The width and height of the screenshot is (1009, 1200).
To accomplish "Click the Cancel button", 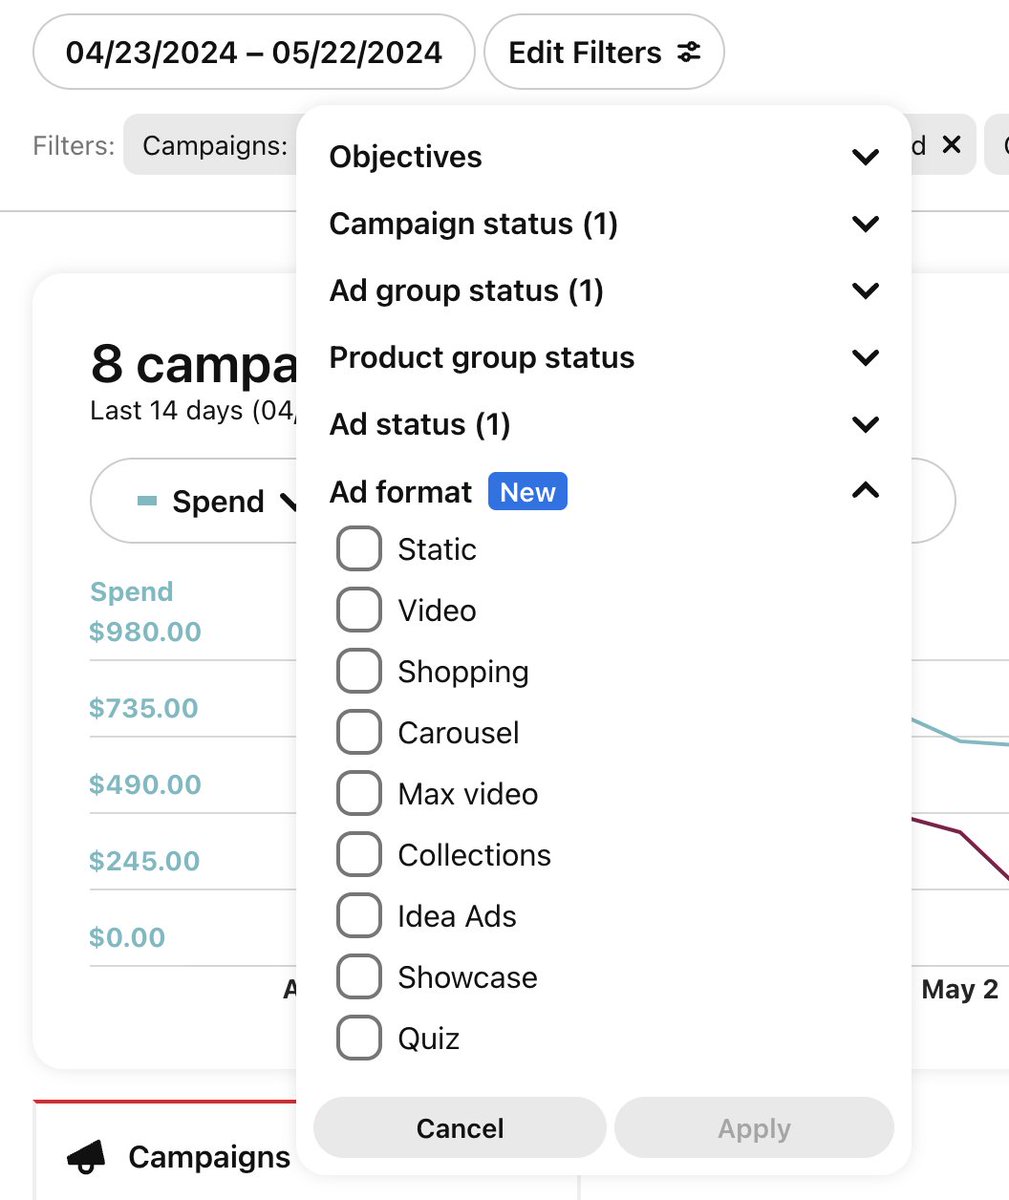I will coord(460,1128).
